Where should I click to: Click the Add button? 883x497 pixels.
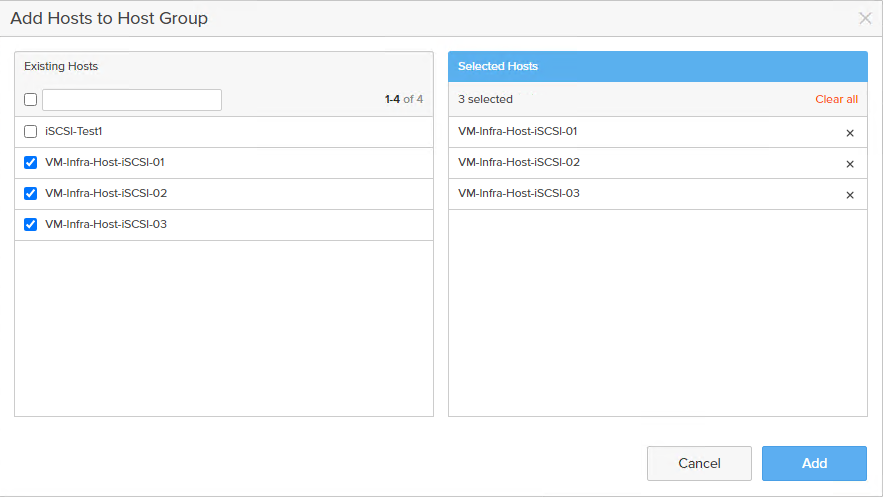814,463
